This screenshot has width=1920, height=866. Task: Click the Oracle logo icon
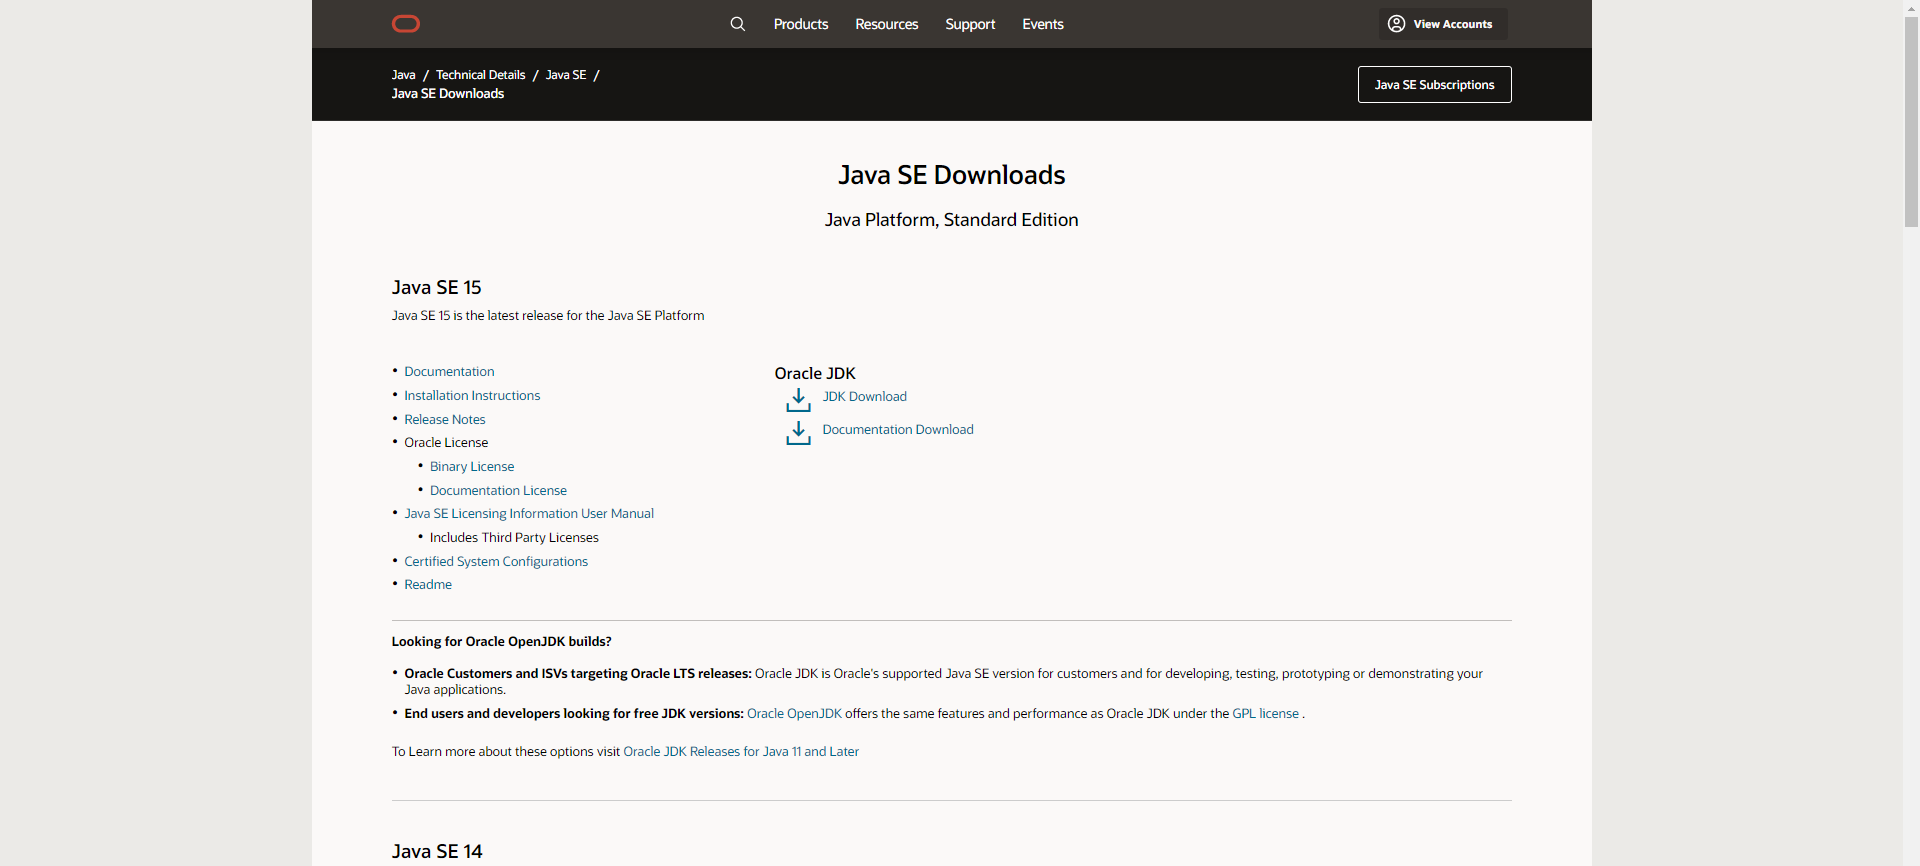(x=406, y=24)
